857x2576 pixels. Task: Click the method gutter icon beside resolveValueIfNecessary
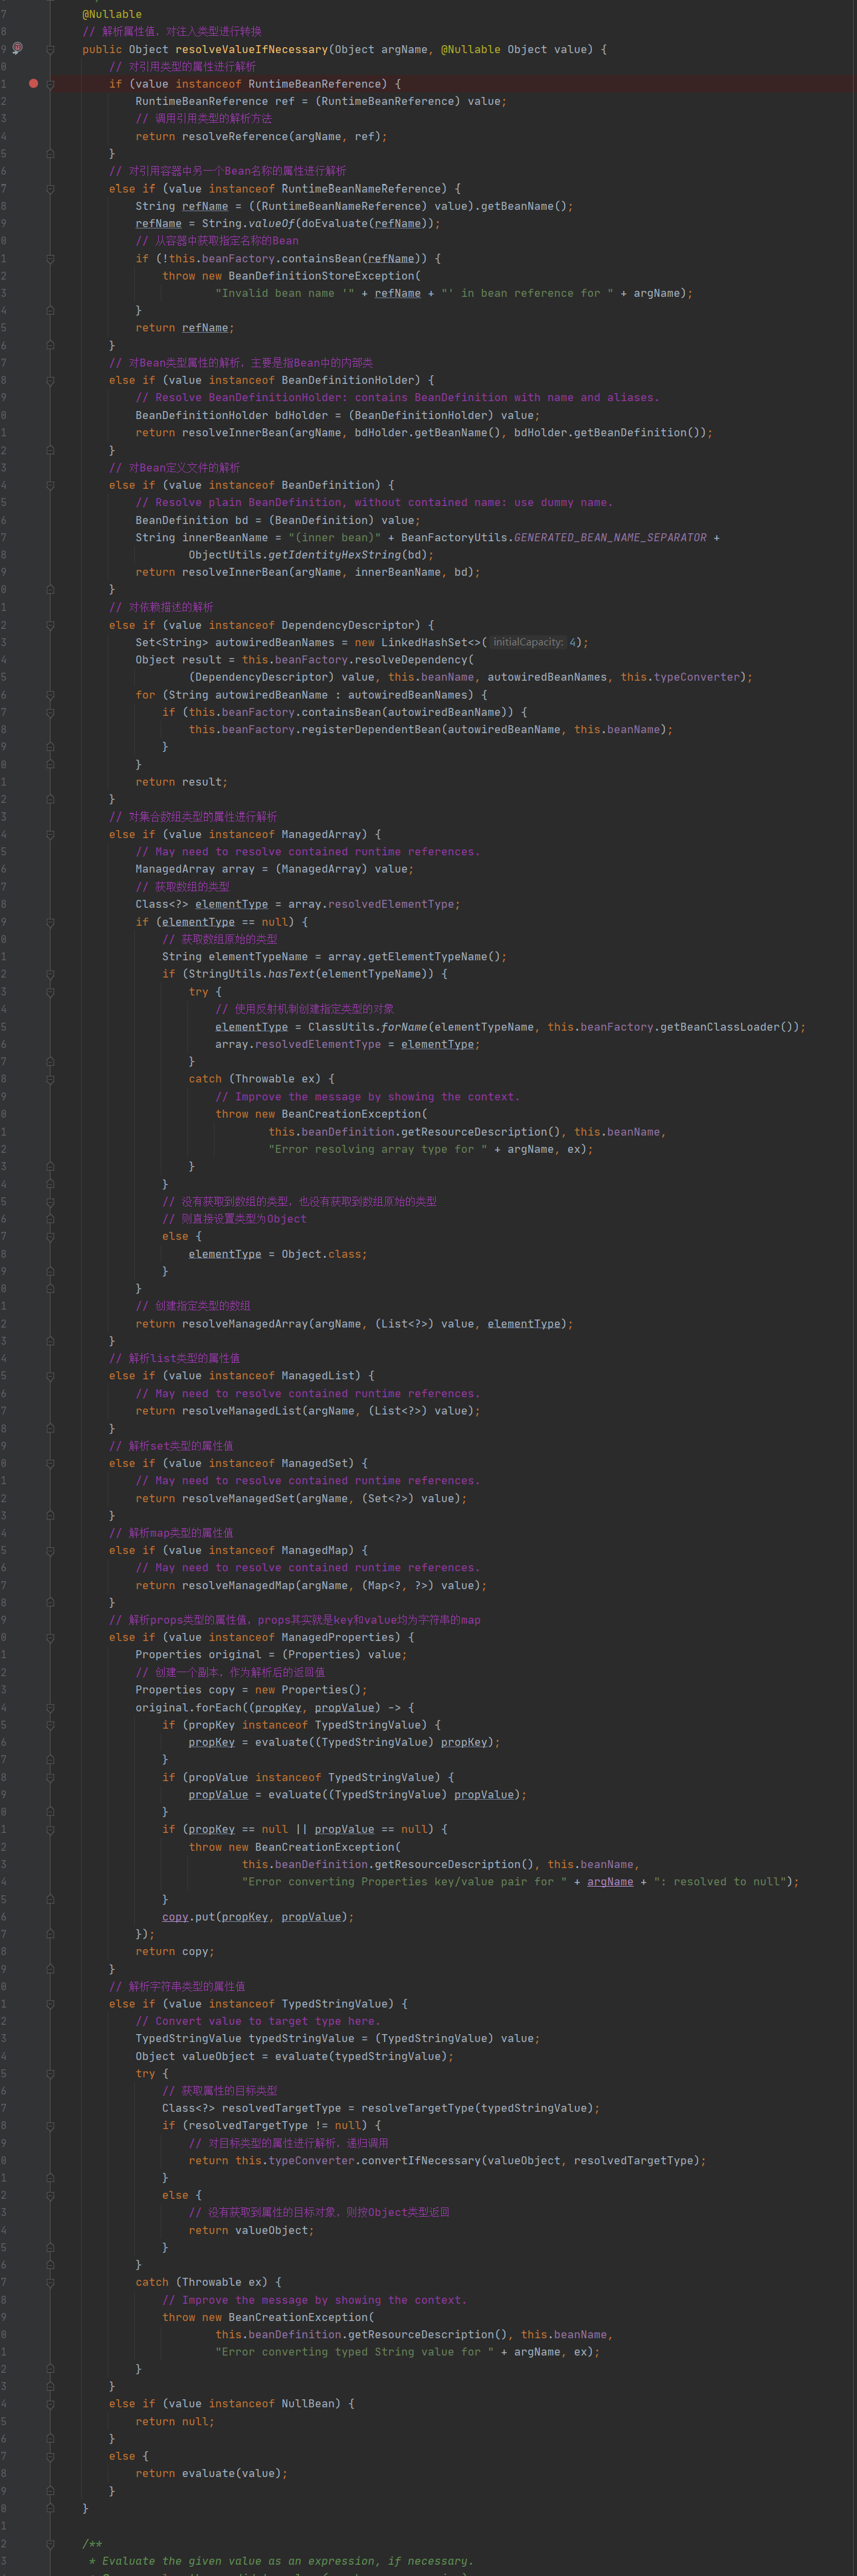[x=17, y=48]
